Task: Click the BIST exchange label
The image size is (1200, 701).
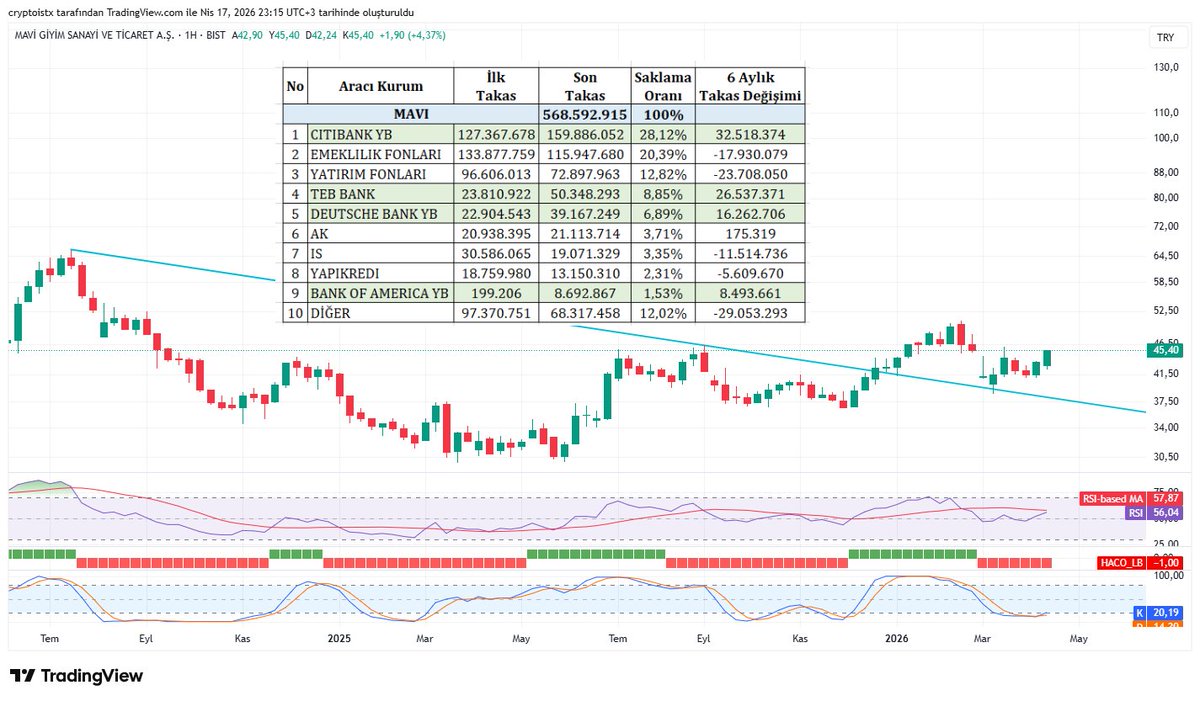Action: coord(216,35)
